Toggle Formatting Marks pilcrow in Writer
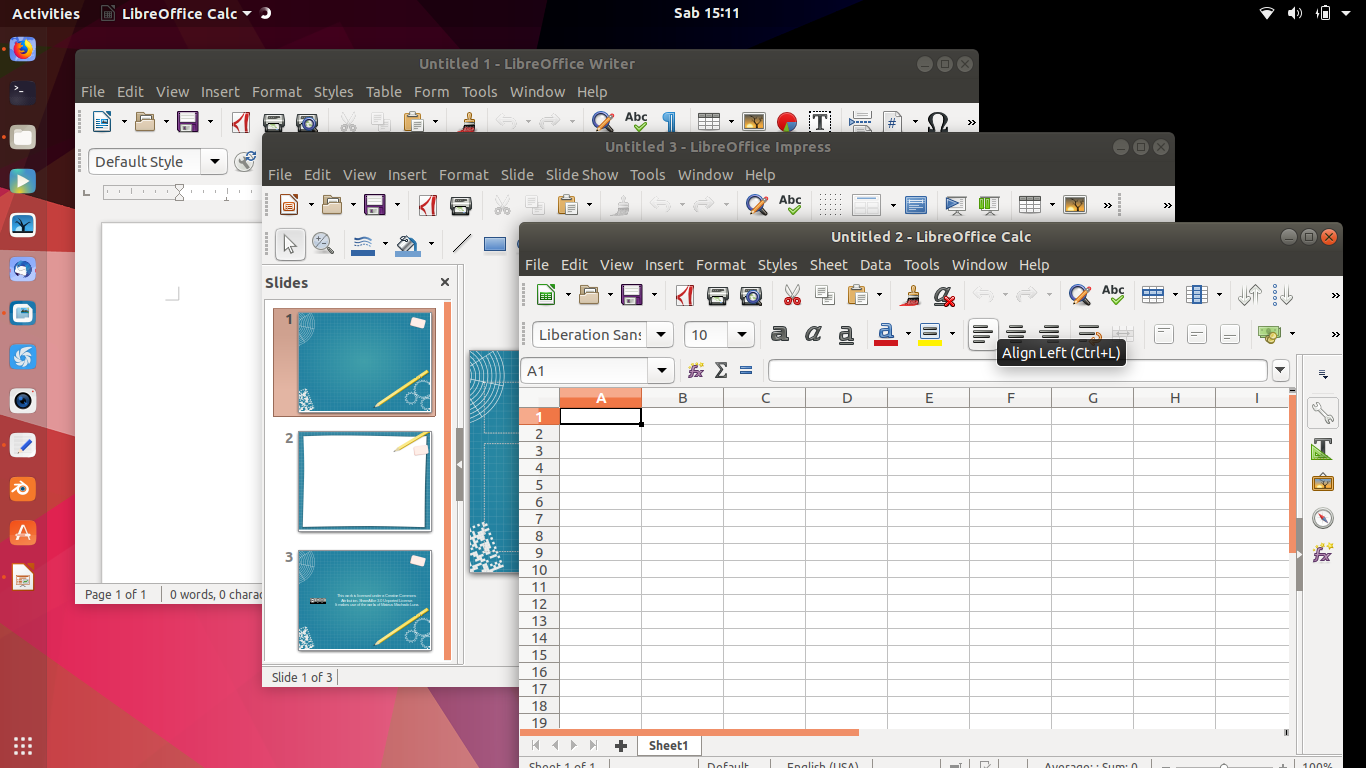The width and height of the screenshot is (1366, 768). 669,122
